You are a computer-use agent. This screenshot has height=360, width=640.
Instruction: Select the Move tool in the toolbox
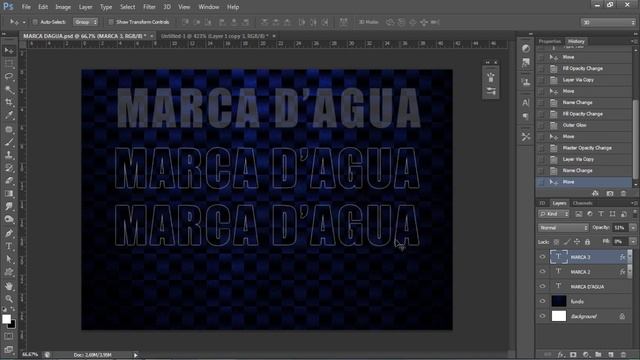(x=9, y=51)
